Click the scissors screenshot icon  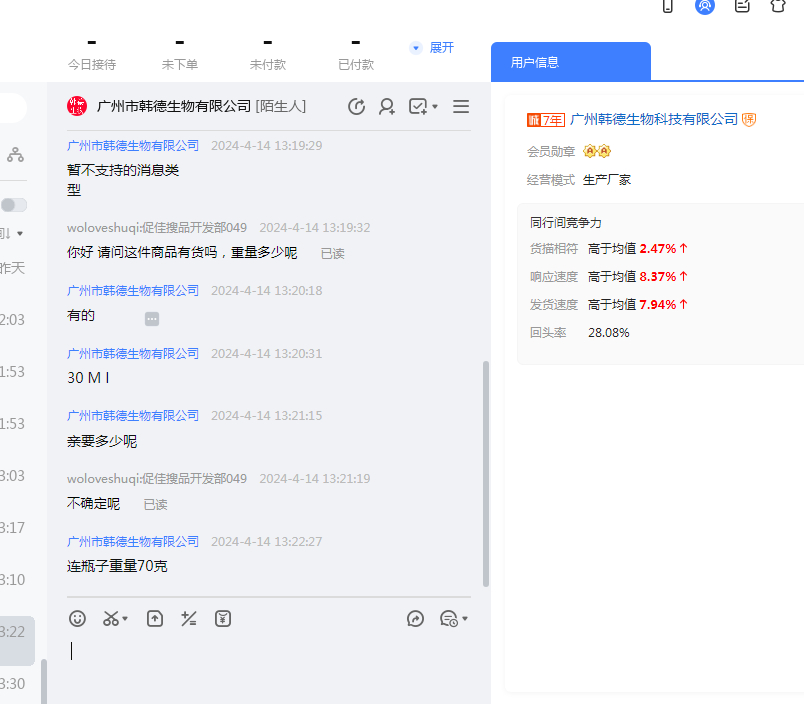[x=111, y=619]
